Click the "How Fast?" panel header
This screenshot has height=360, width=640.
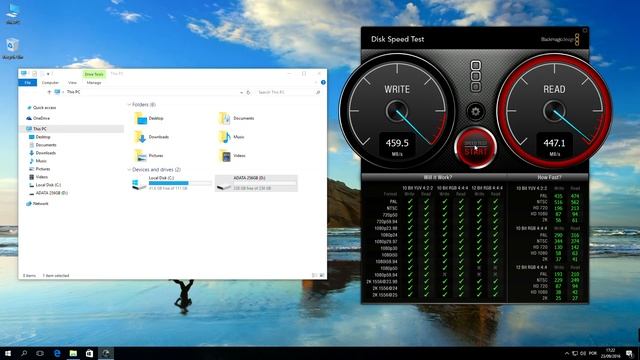click(549, 177)
